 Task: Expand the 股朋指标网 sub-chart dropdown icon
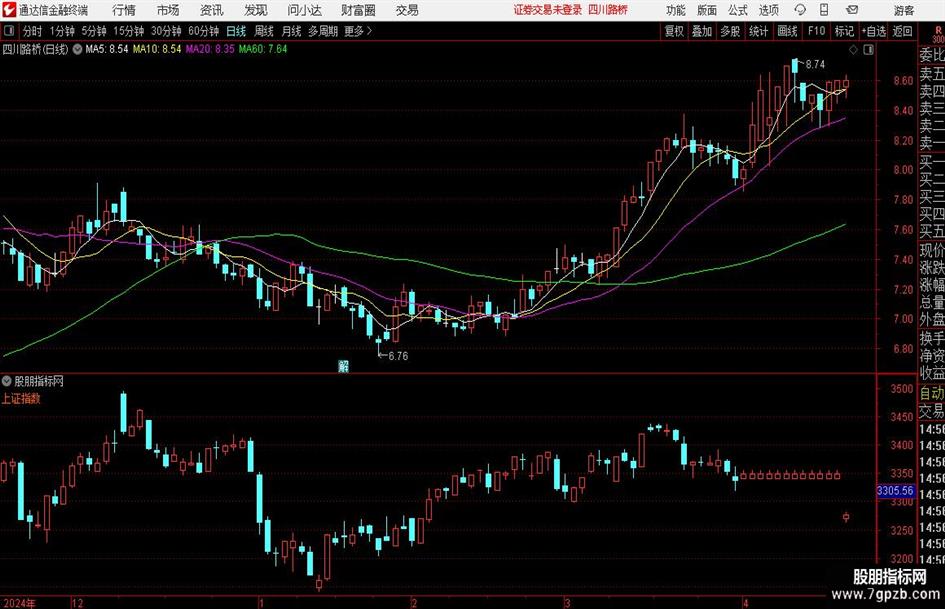coord(7,381)
